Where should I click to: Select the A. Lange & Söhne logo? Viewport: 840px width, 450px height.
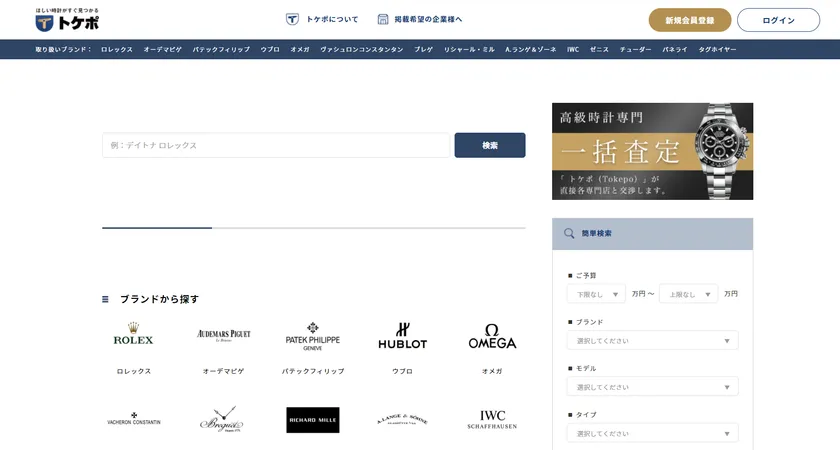[x=402, y=419]
